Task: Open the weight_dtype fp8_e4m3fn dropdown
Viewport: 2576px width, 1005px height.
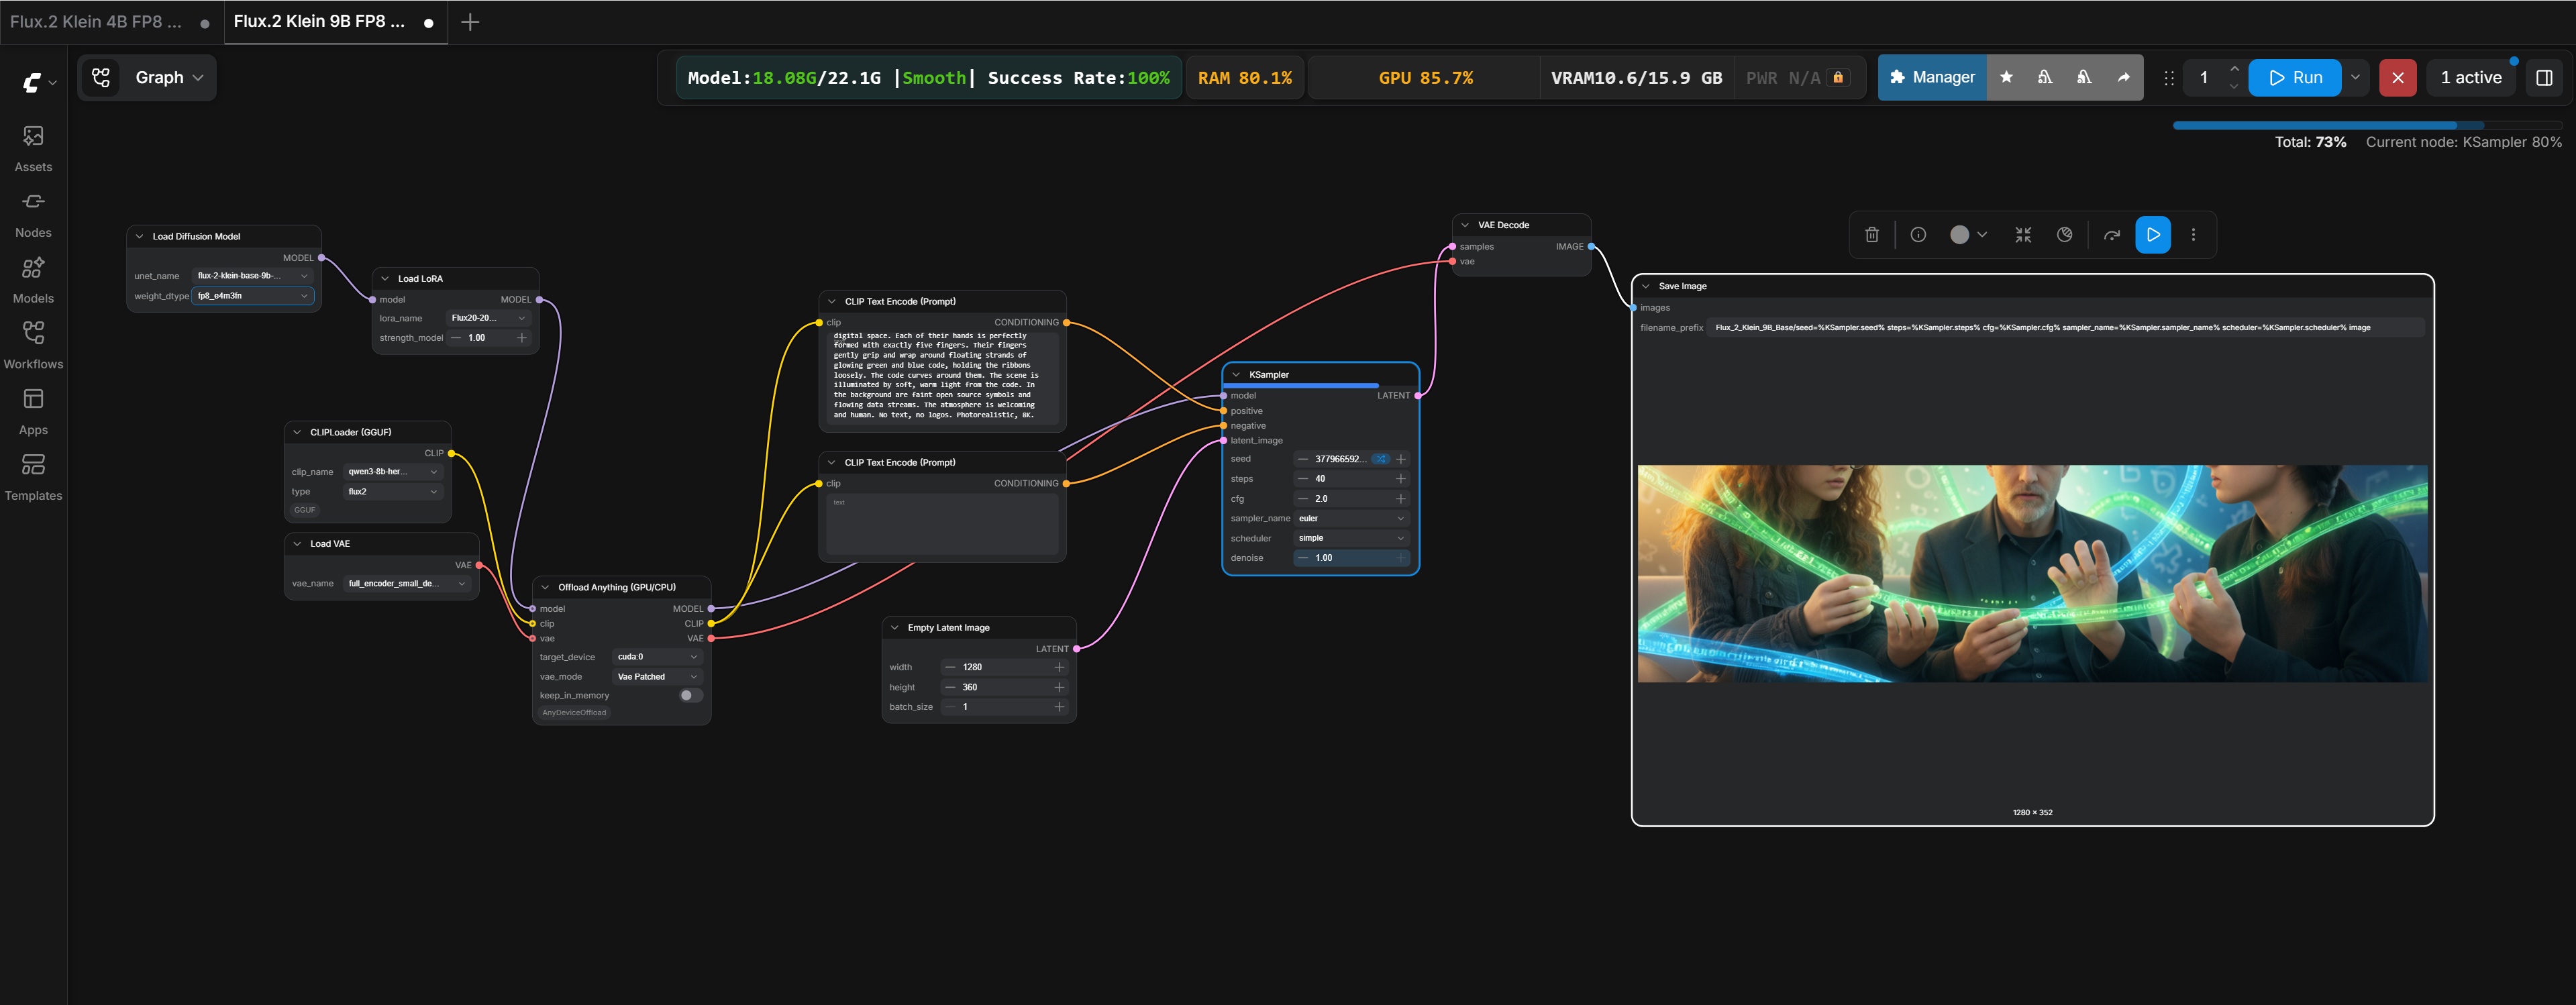Action: pos(252,296)
